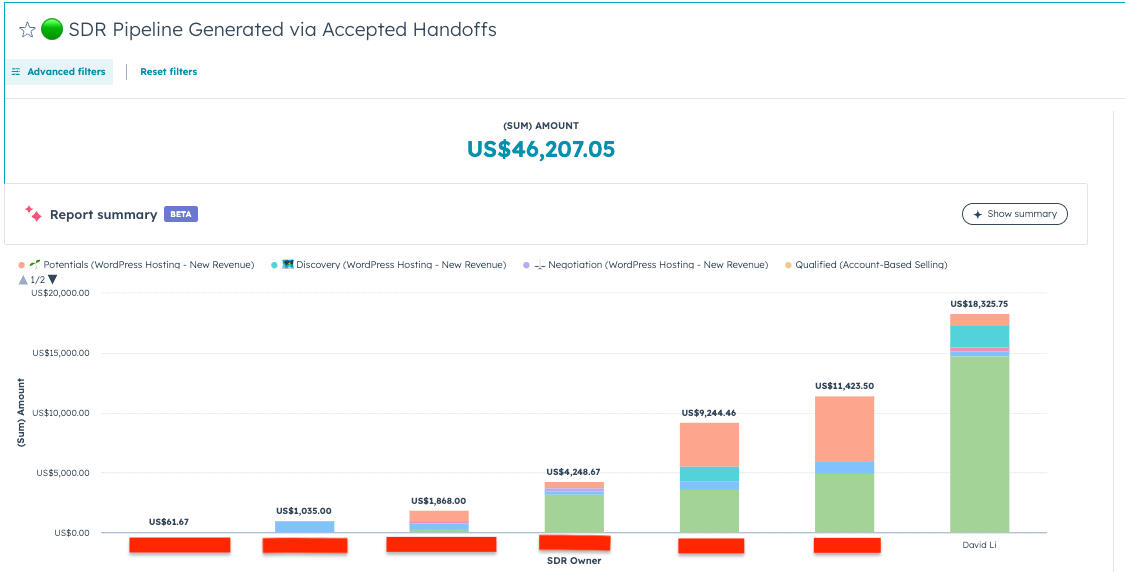Click the US$46,207.05 total amount

(x=541, y=150)
